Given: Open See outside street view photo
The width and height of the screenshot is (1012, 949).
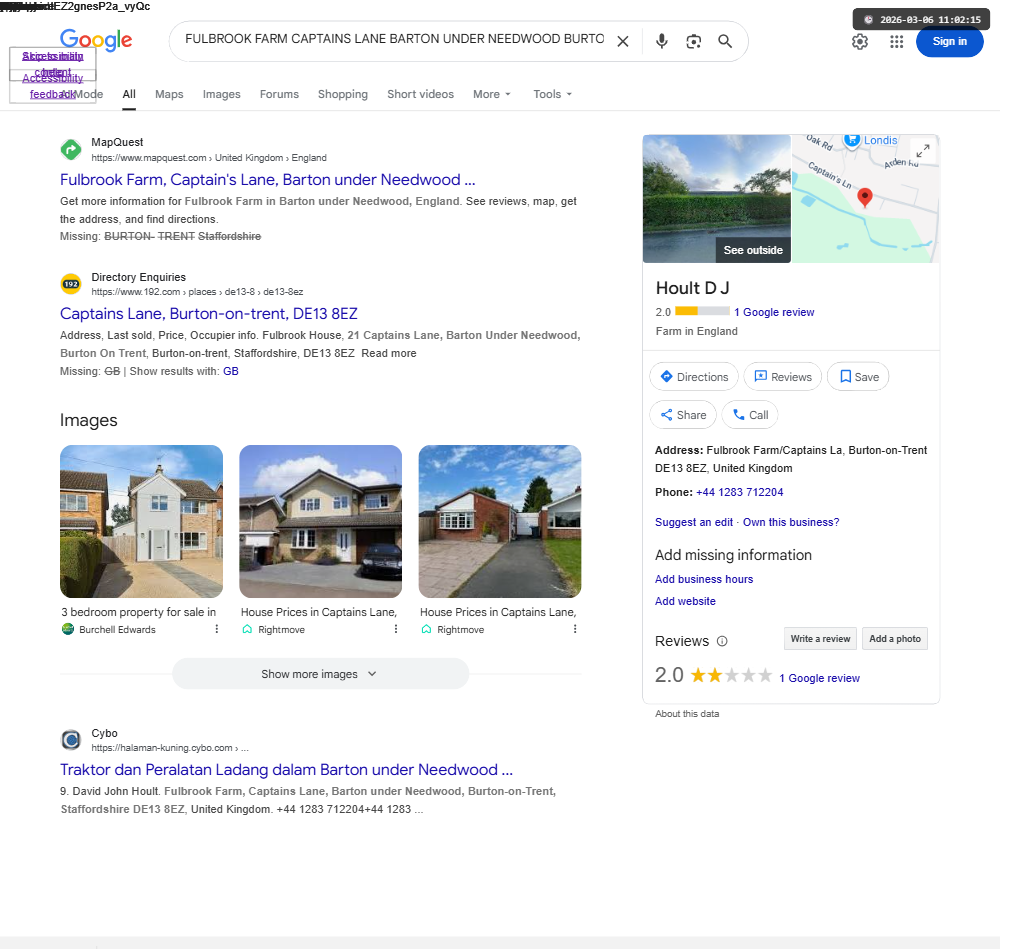Looking at the screenshot, I should (x=716, y=198).
